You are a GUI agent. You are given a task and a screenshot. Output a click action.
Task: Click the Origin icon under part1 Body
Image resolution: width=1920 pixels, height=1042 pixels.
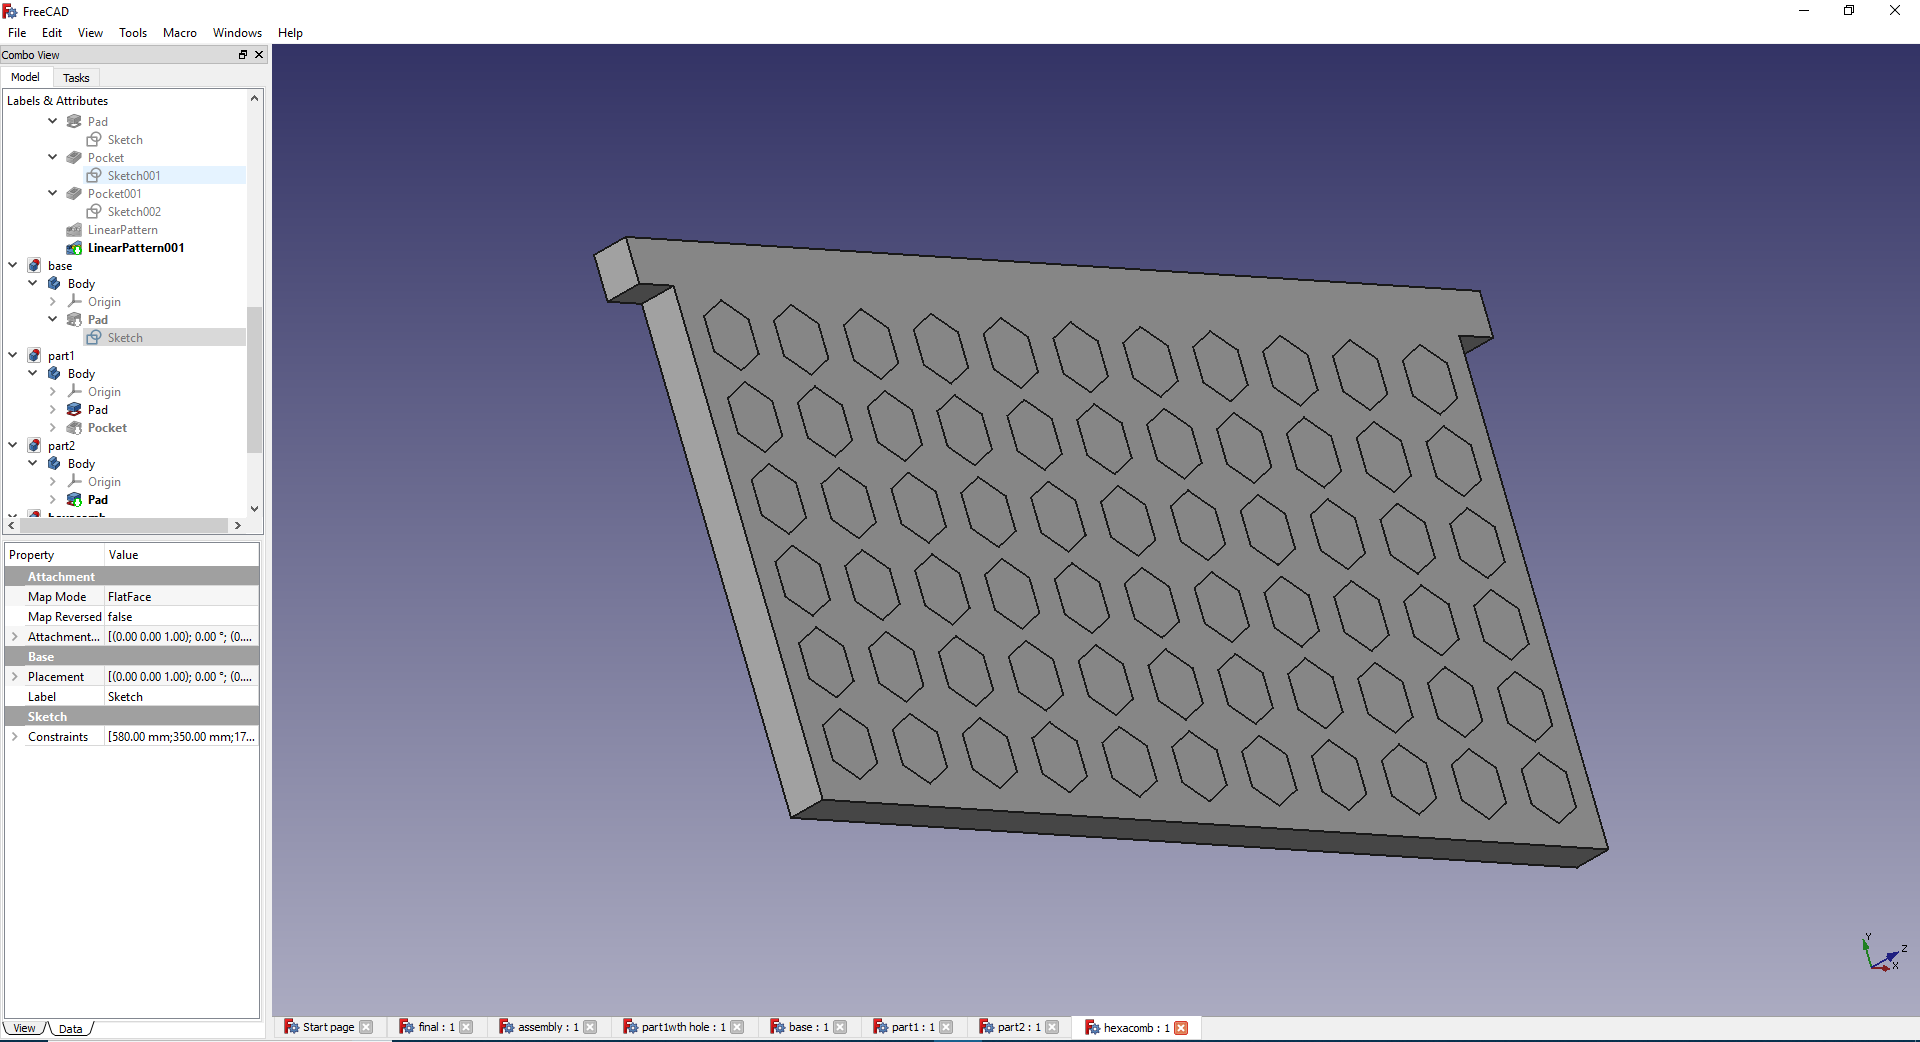pos(74,391)
